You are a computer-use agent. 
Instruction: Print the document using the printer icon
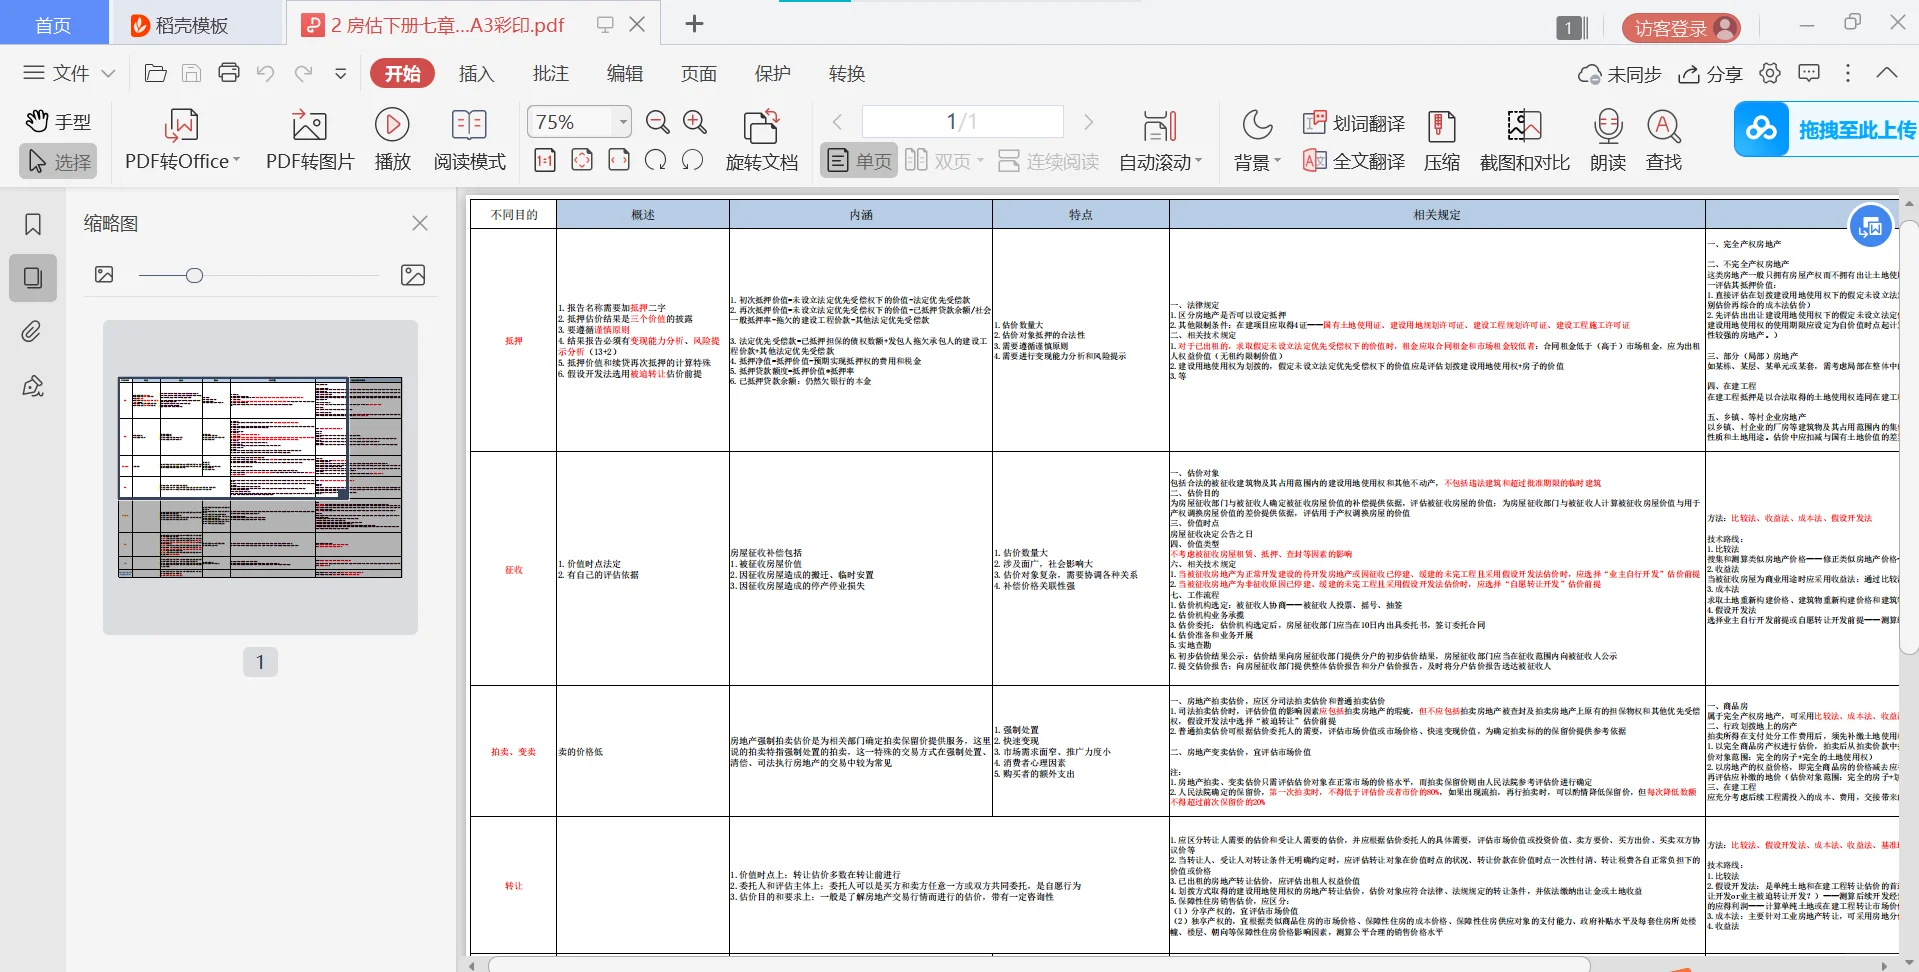229,73
